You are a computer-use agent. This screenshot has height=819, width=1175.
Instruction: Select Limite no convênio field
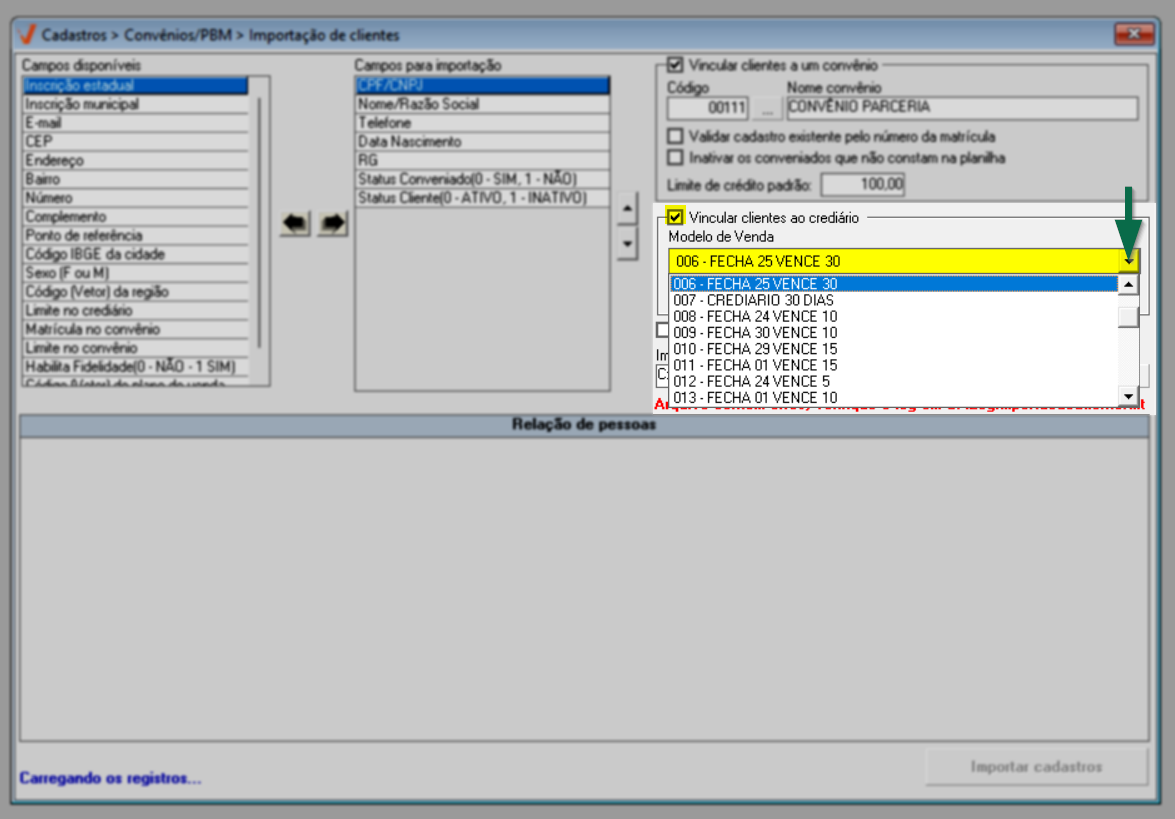[135, 348]
